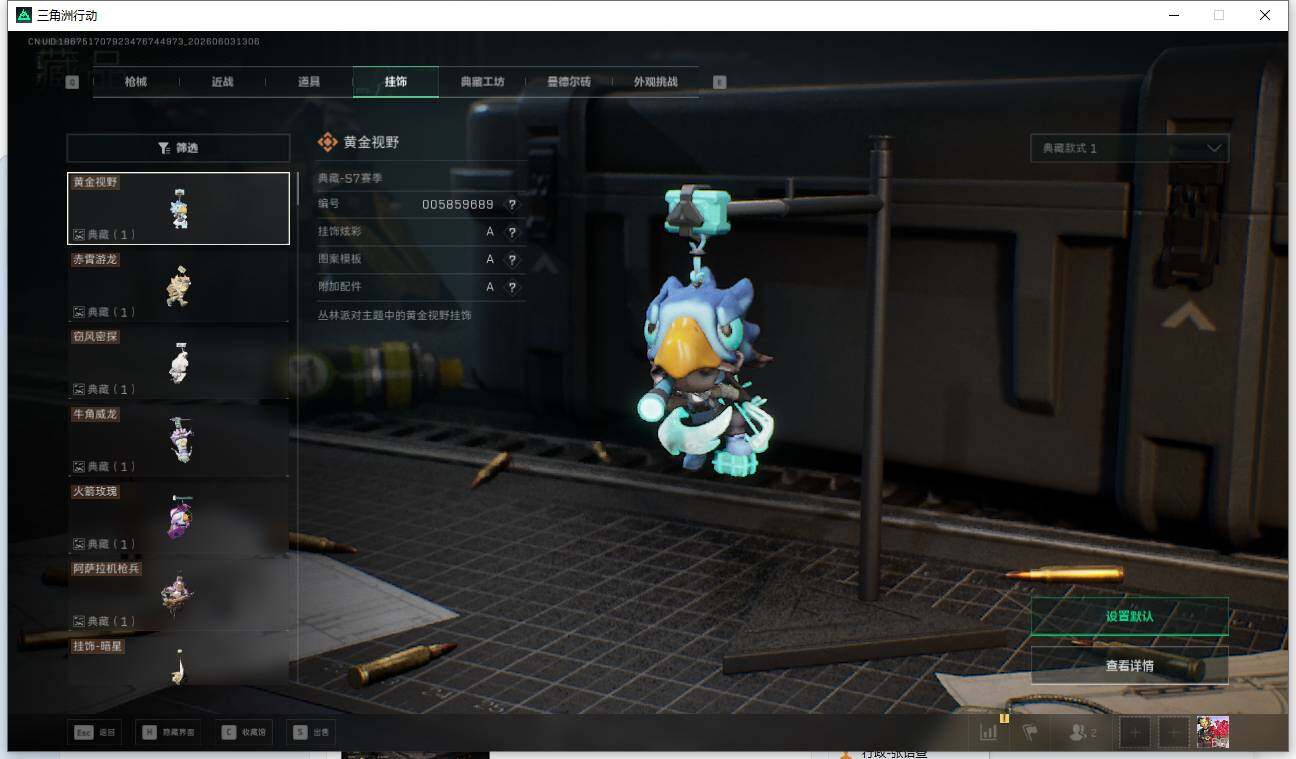Open the player avatar in bottom corner
This screenshot has width=1296, height=759.
(x=1213, y=732)
